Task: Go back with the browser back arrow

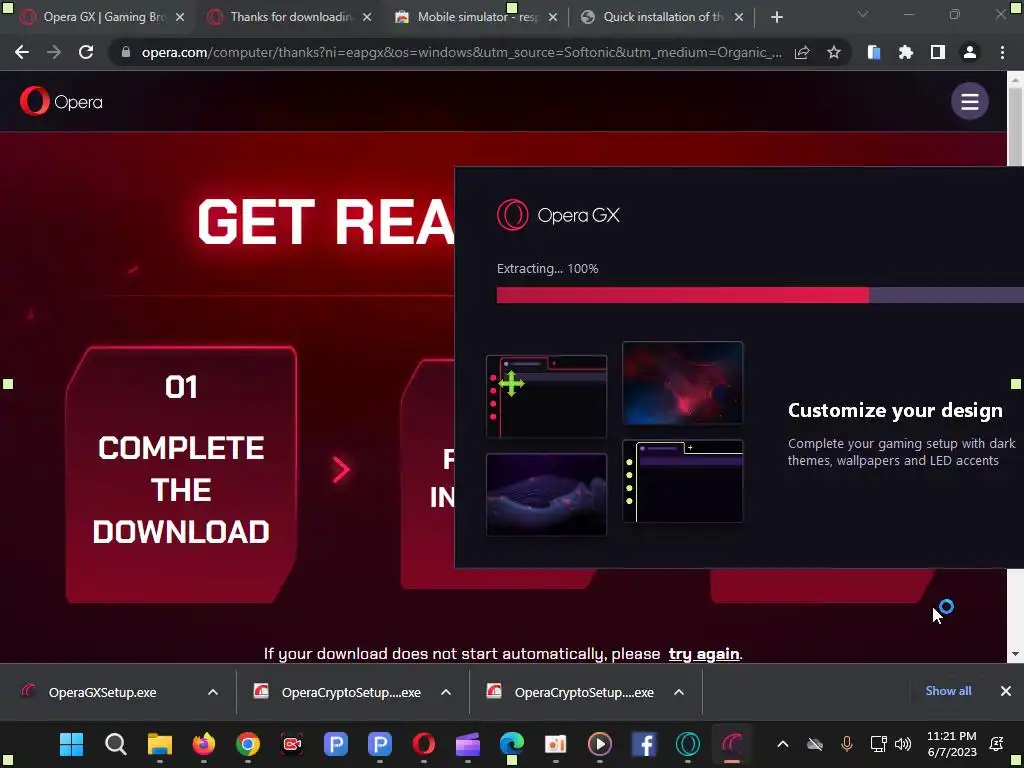Action: pyautogui.click(x=22, y=52)
